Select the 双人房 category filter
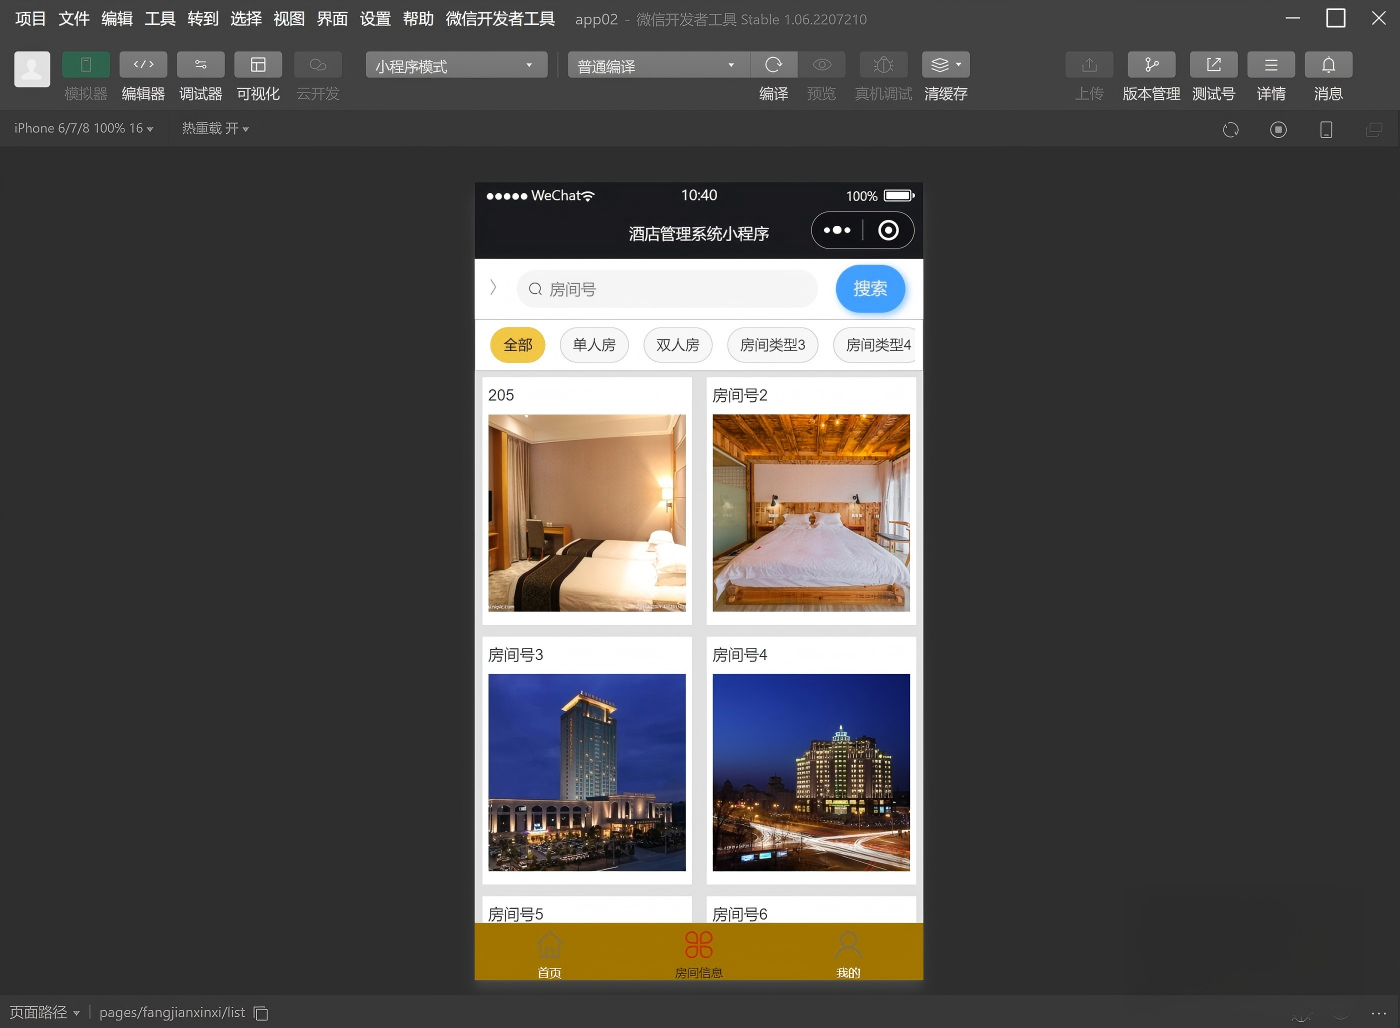The image size is (1400, 1028). click(678, 345)
